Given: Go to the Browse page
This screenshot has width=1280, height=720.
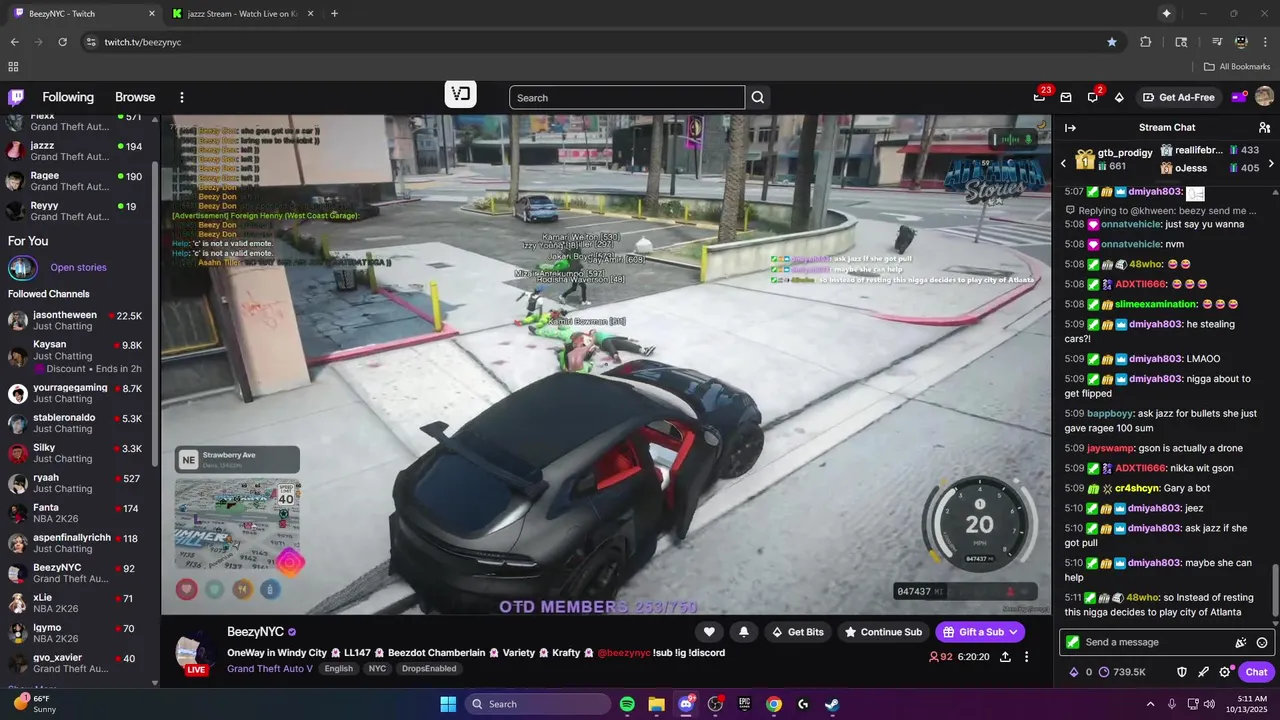Looking at the screenshot, I should 135,97.
